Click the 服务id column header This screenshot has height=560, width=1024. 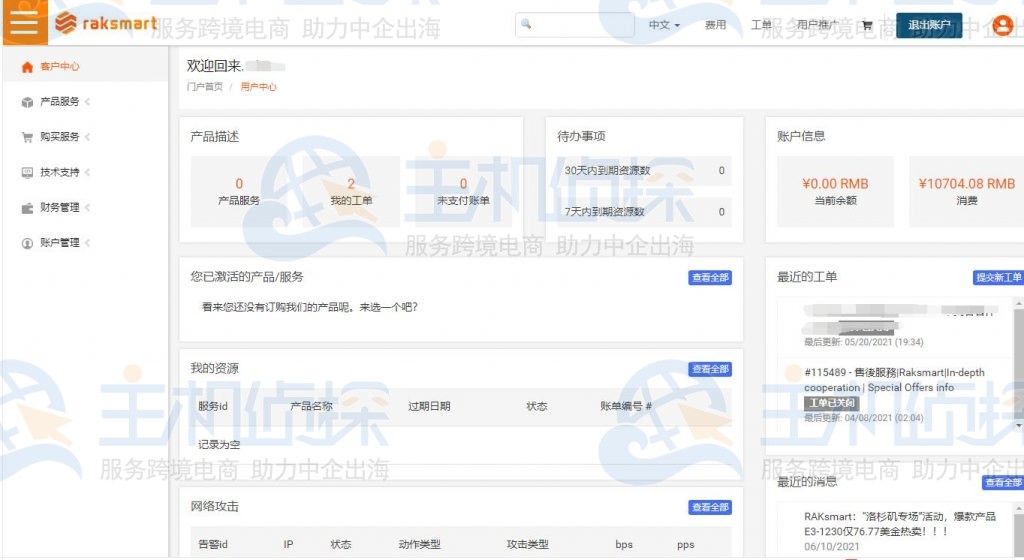pos(213,406)
